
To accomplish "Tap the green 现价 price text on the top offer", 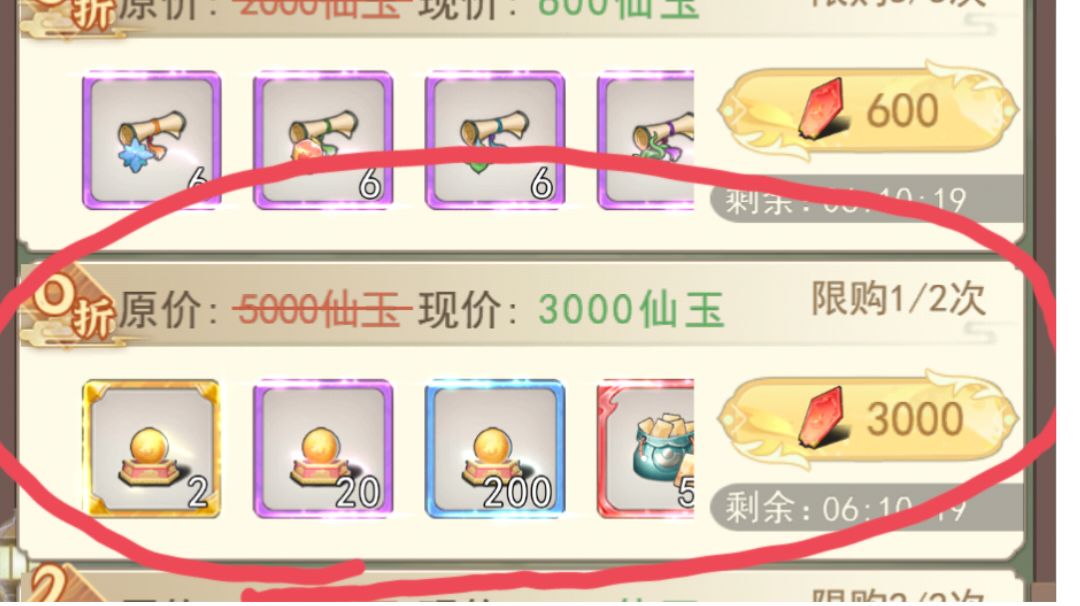I will click(618, 8).
